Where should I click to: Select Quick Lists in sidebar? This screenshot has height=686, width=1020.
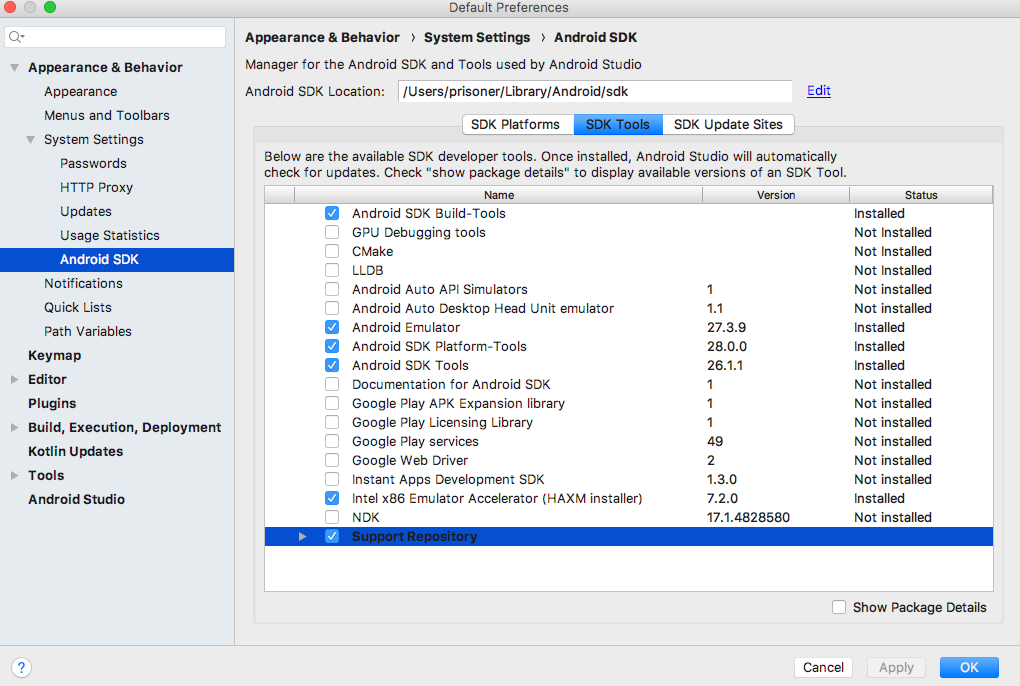click(77, 308)
